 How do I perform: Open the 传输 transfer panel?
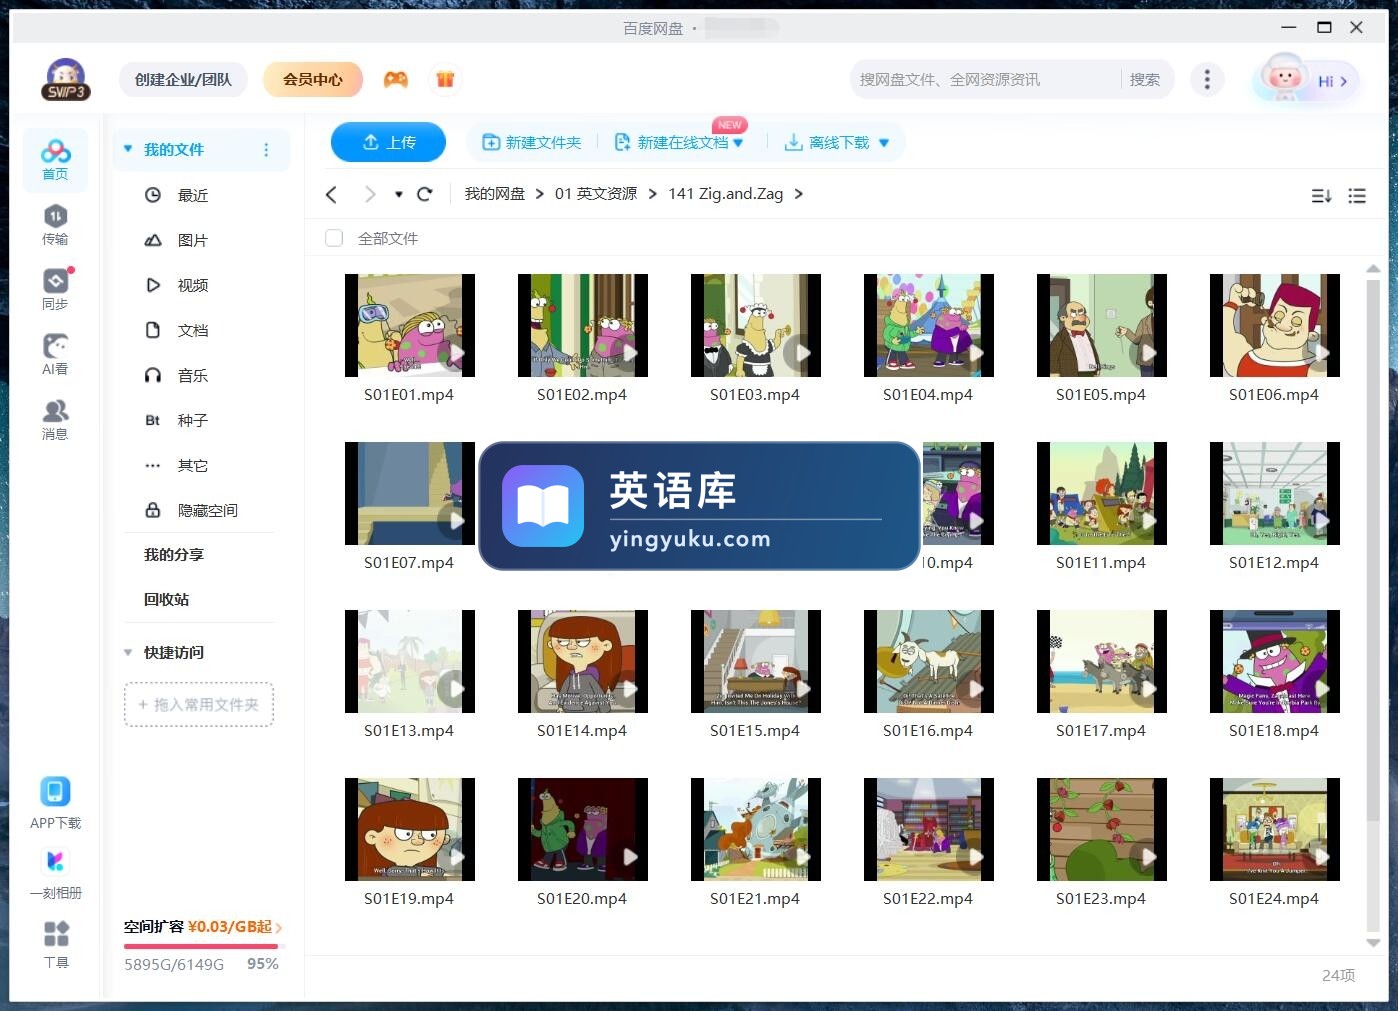[55, 225]
